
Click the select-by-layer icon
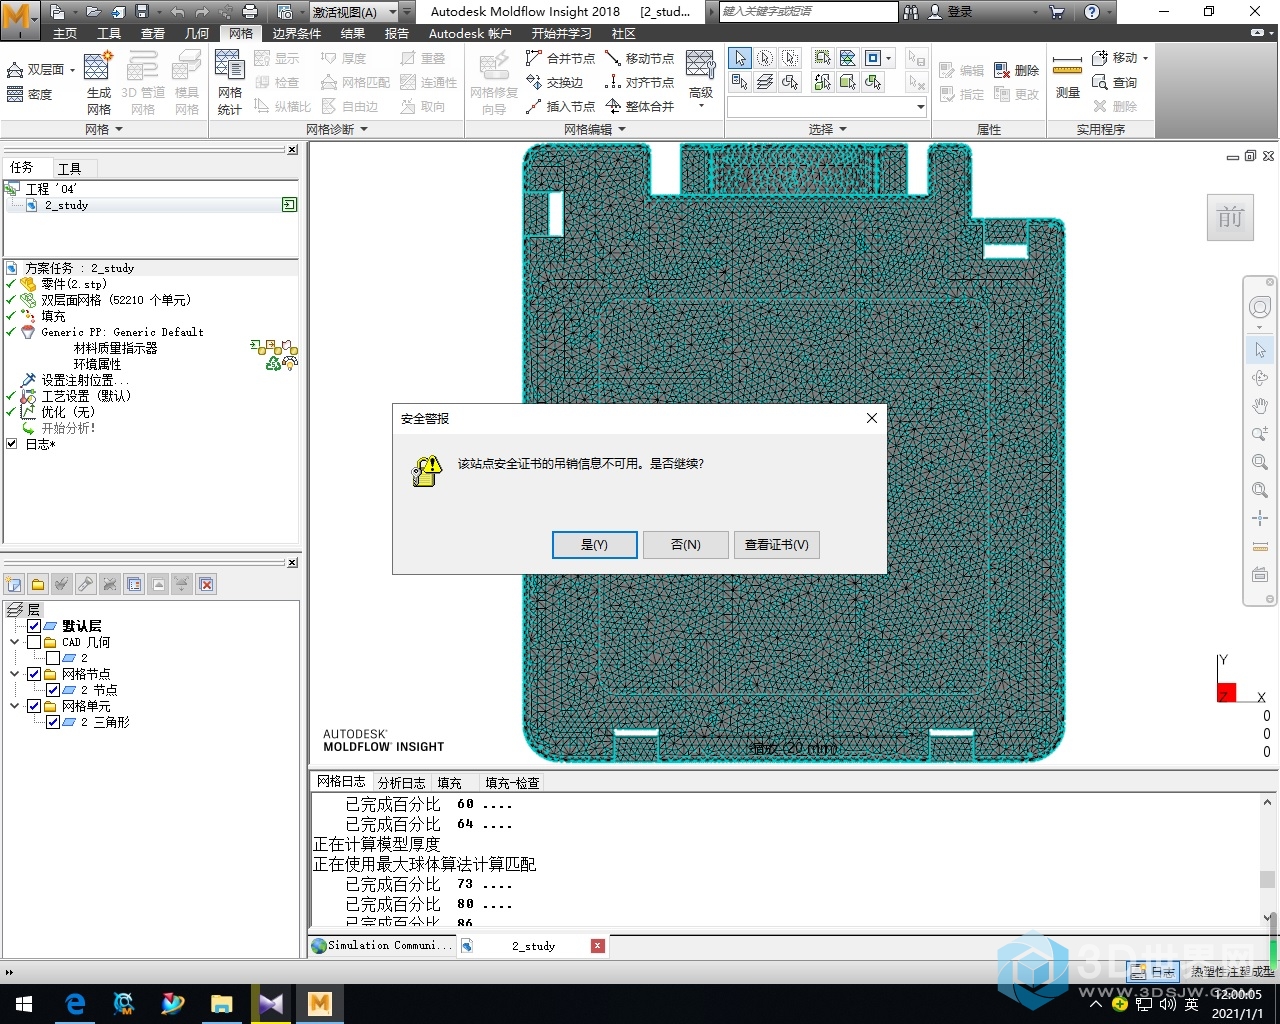tap(765, 82)
